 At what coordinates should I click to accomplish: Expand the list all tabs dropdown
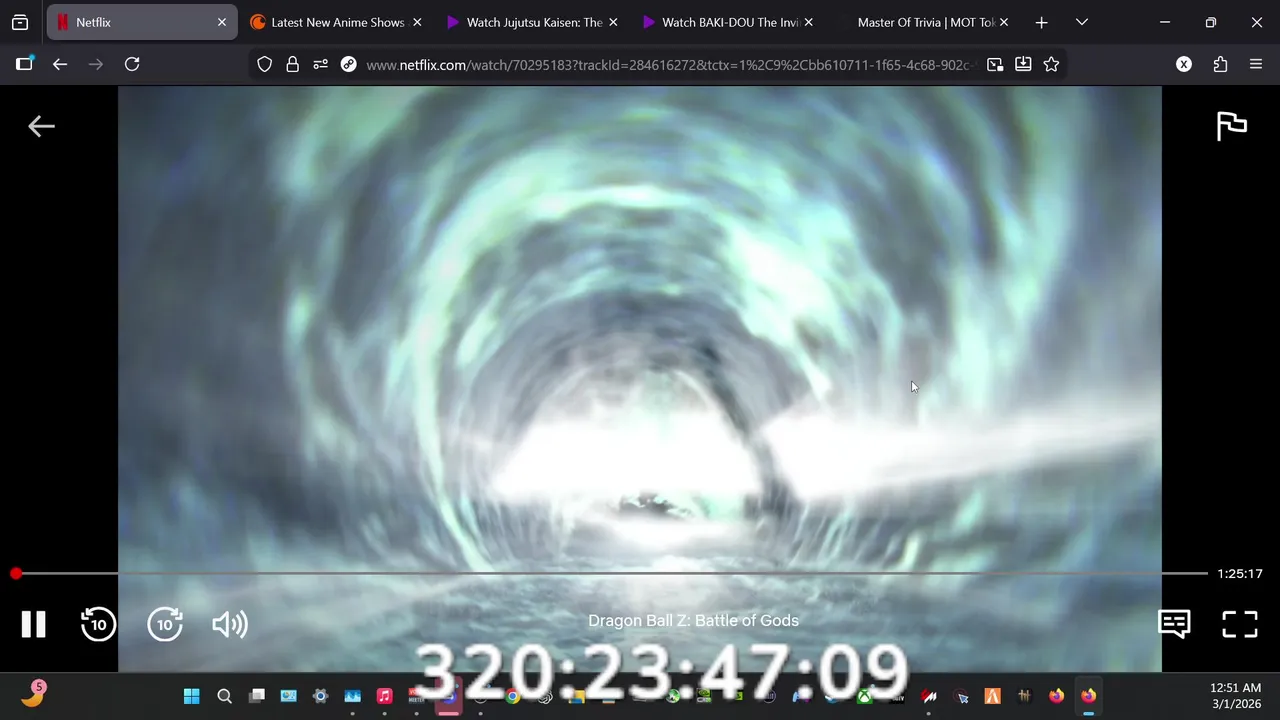point(1081,22)
